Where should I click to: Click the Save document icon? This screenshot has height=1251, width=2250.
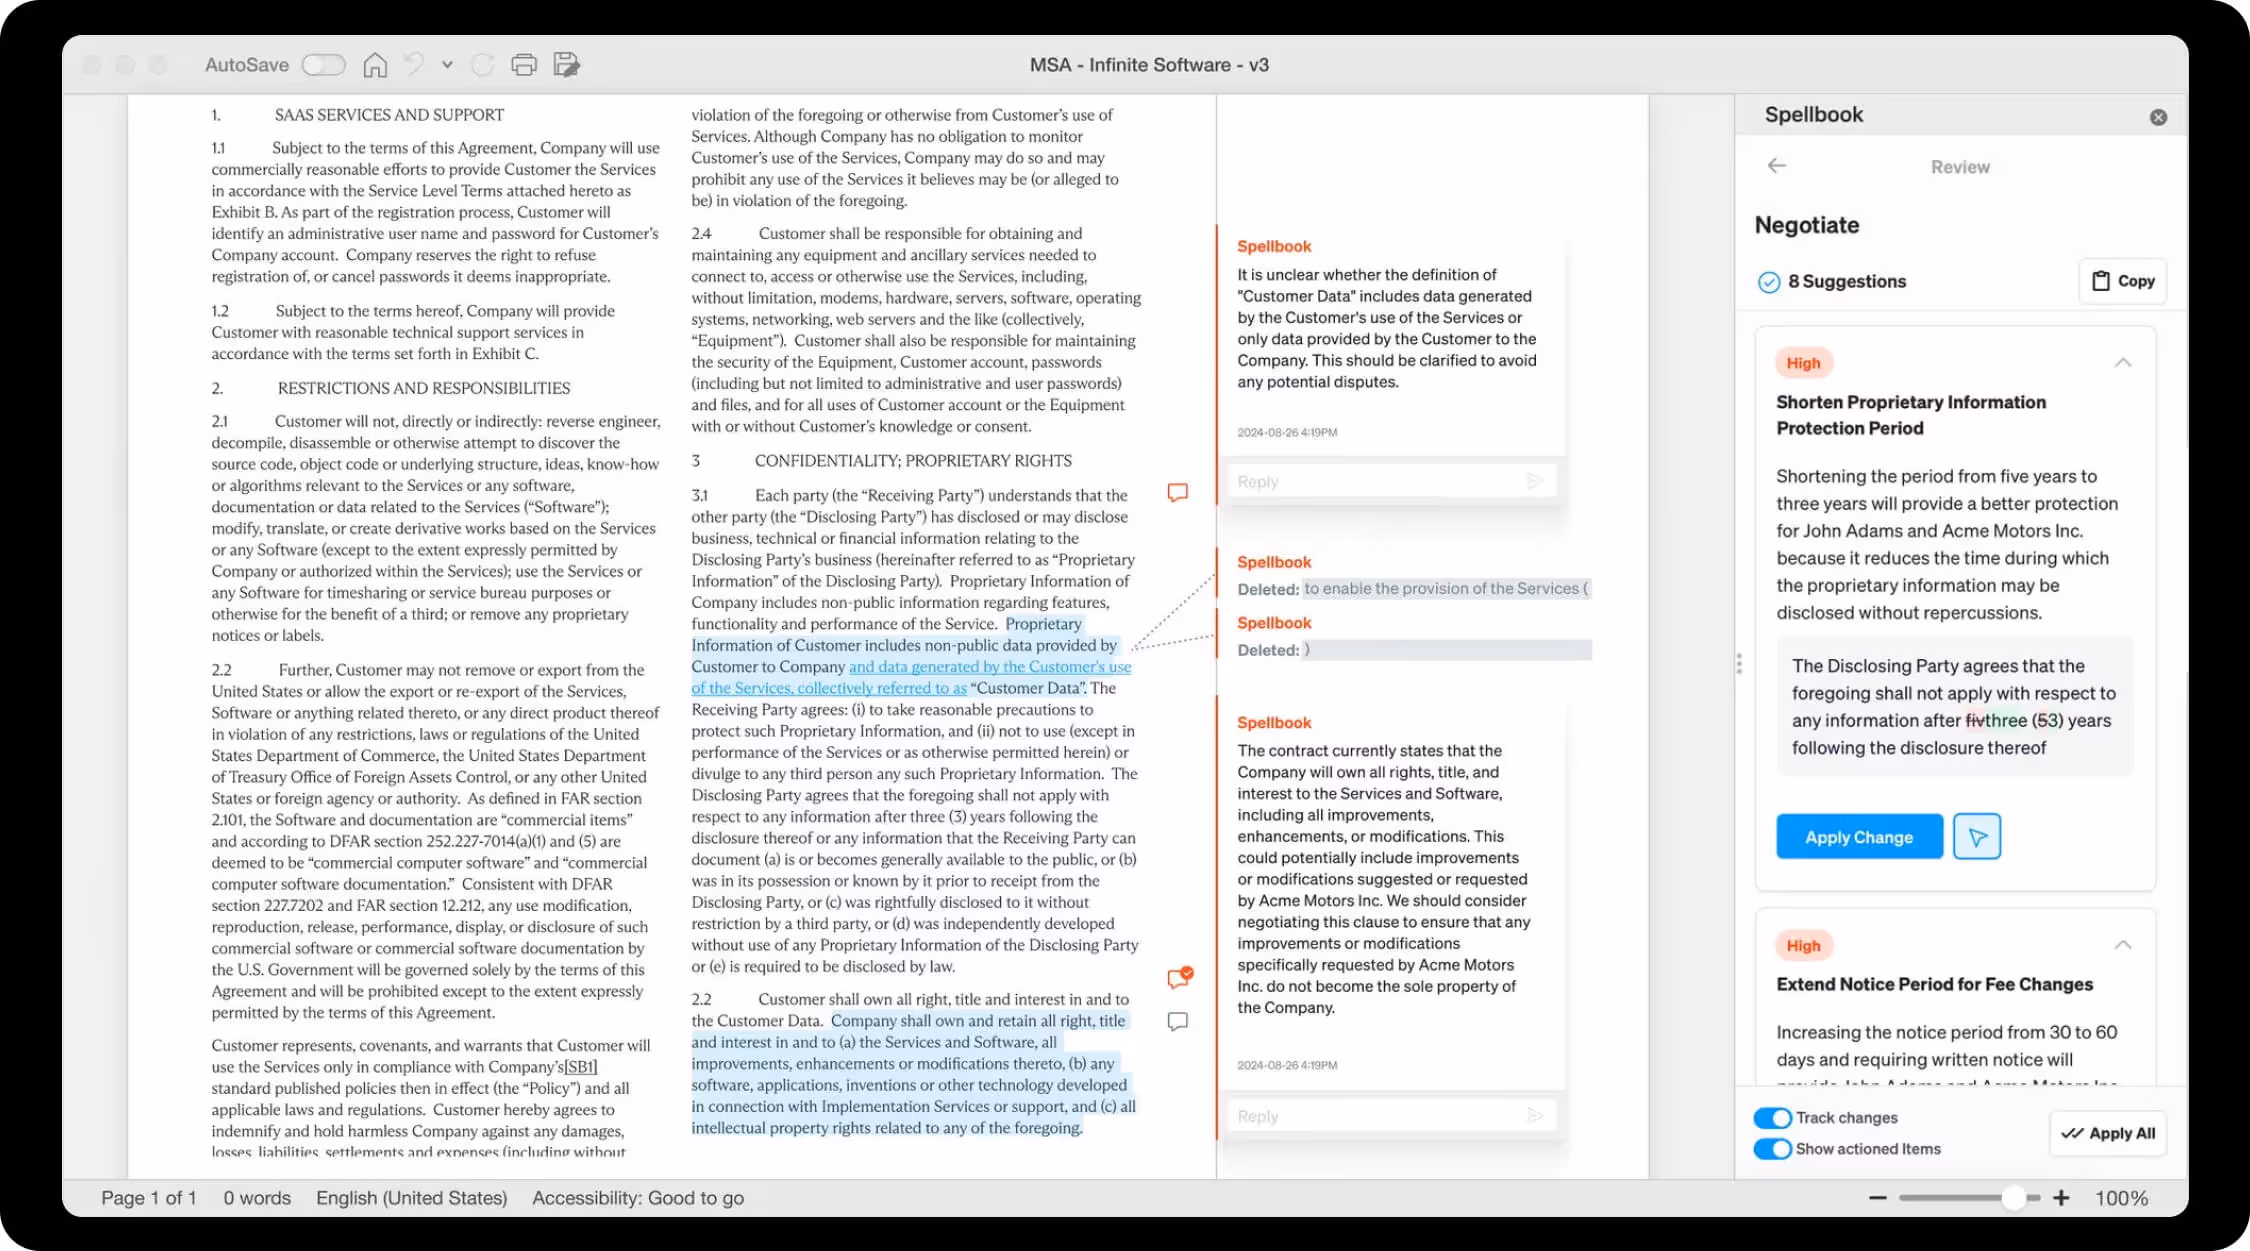(x=567, y=65)
